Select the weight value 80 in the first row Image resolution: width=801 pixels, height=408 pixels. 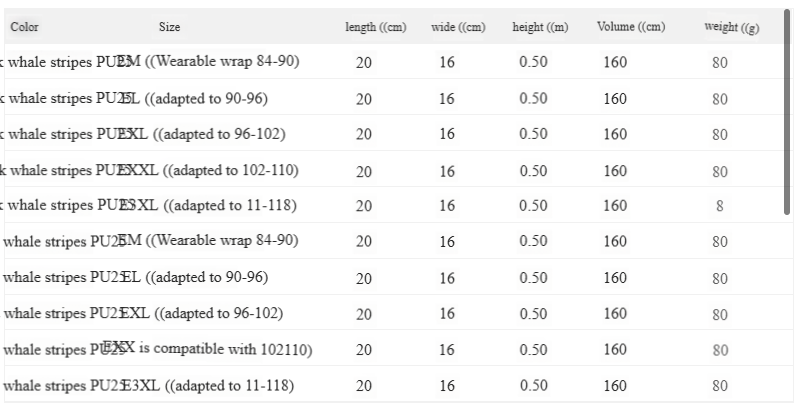pyautogui.click(x=720, y=63)
